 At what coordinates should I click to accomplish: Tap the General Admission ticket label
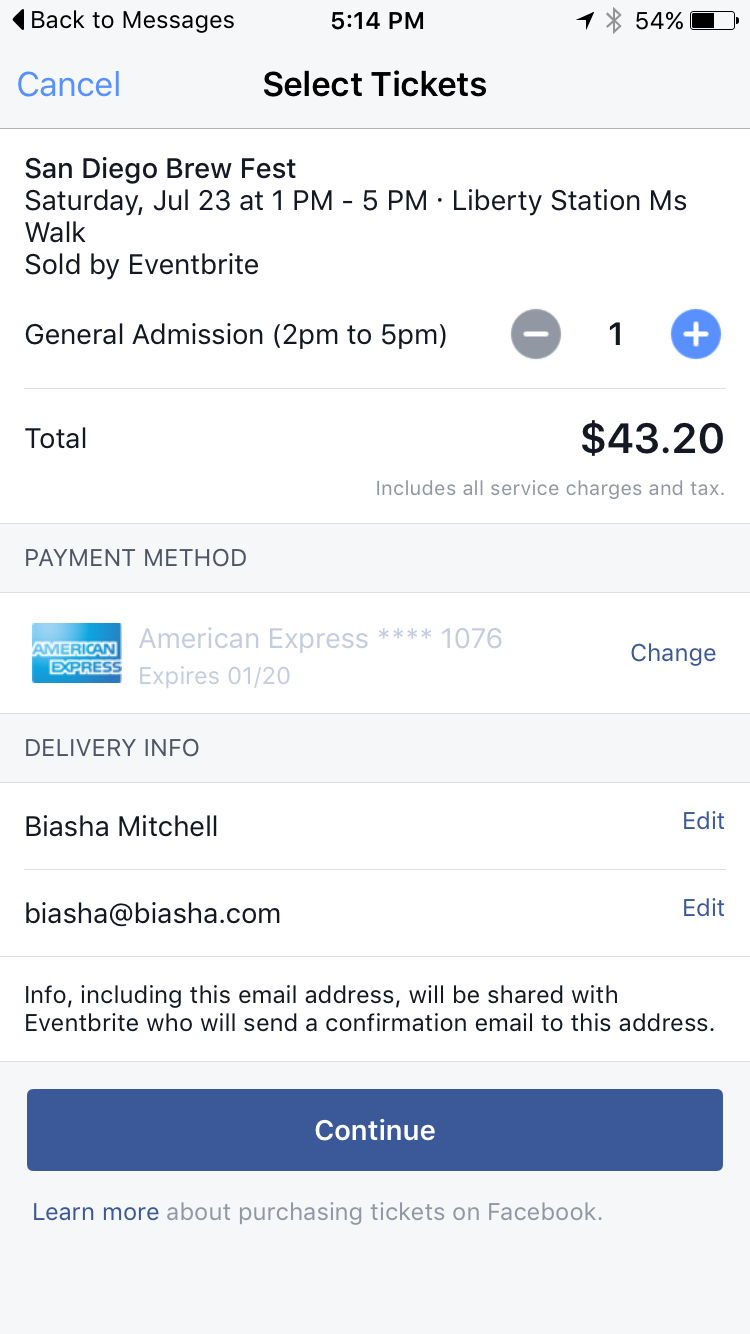click(x=235, y=334)
